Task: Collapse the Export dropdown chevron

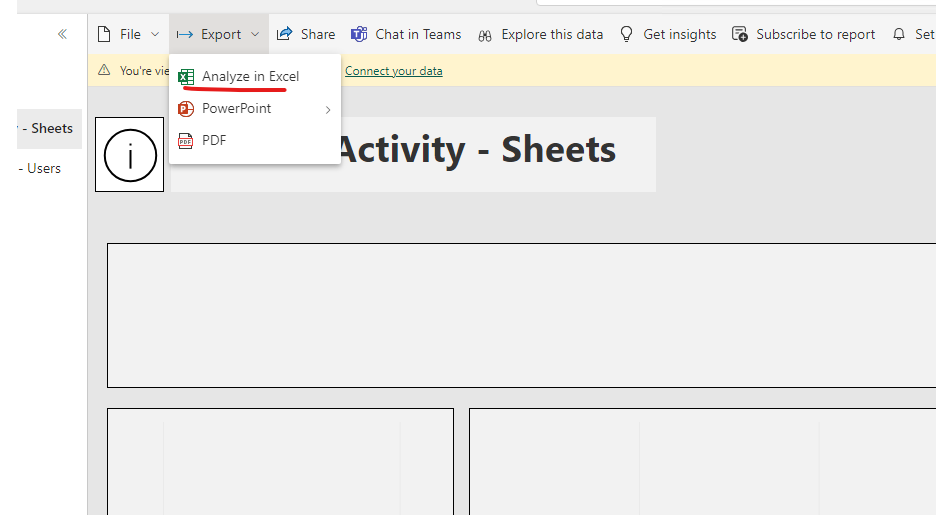Action: tap(255, 34)
